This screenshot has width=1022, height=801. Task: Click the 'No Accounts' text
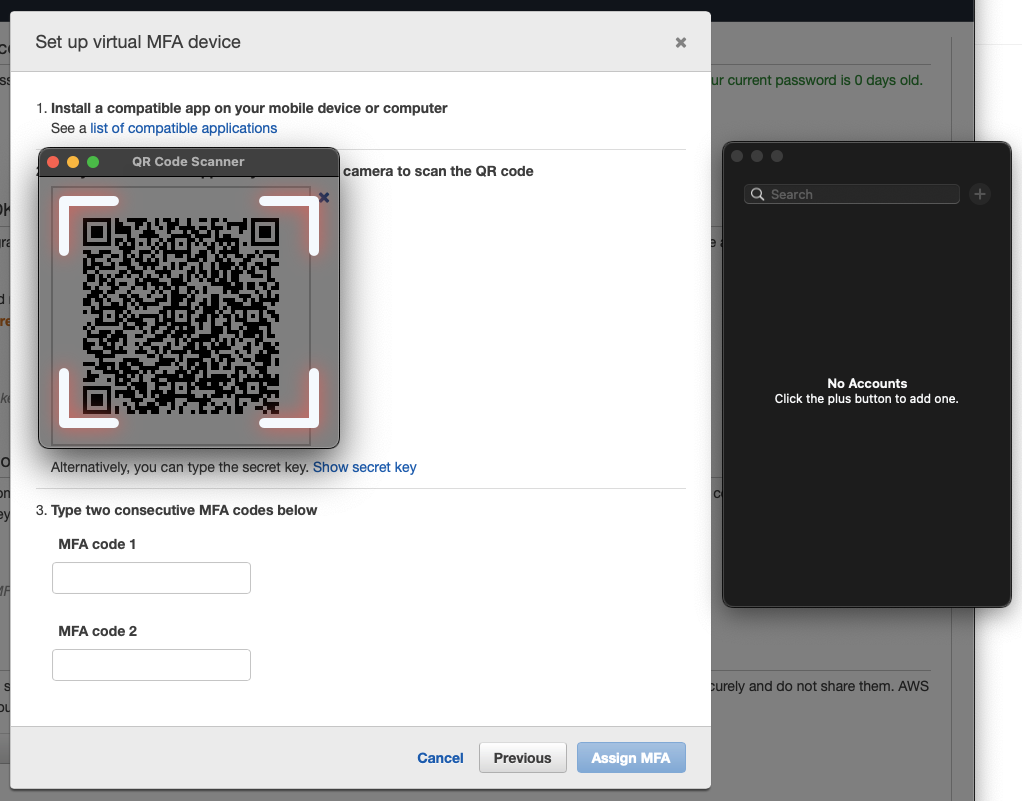867,383
